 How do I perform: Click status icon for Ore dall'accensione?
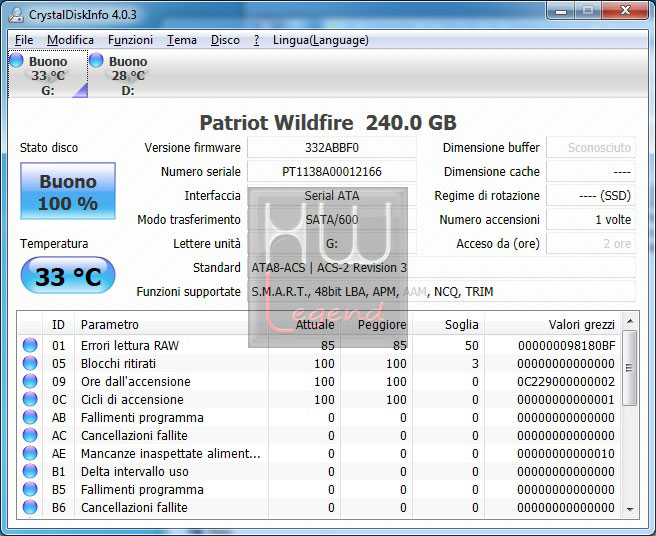[30, 381]
